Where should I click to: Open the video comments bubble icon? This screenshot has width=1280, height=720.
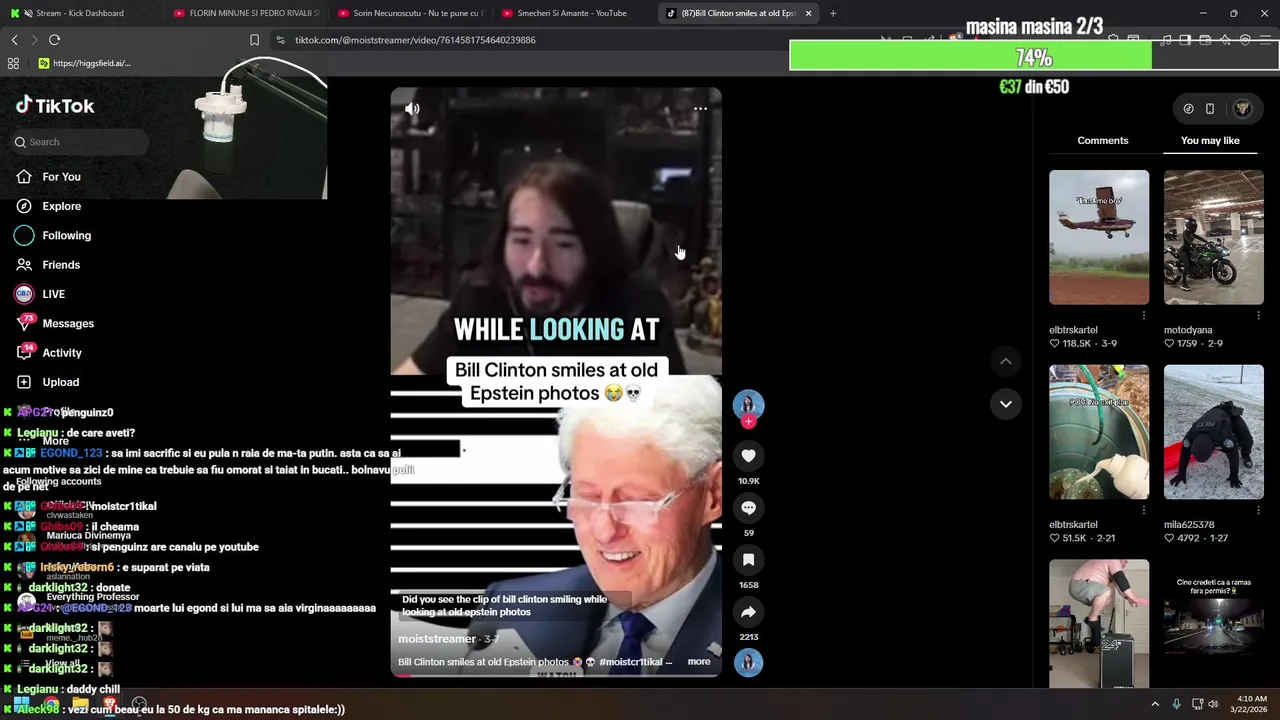click(x=748, y=508)
